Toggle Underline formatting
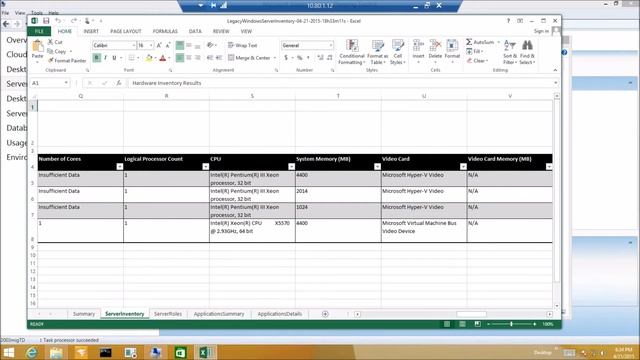The width and height of the screenshot is (640, 360). 114,58
